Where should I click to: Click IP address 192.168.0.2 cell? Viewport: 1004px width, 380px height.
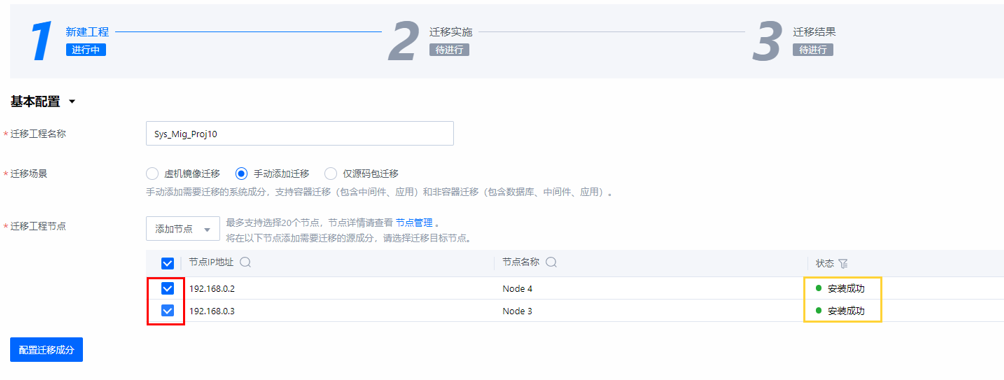click(x=213, y=289)
